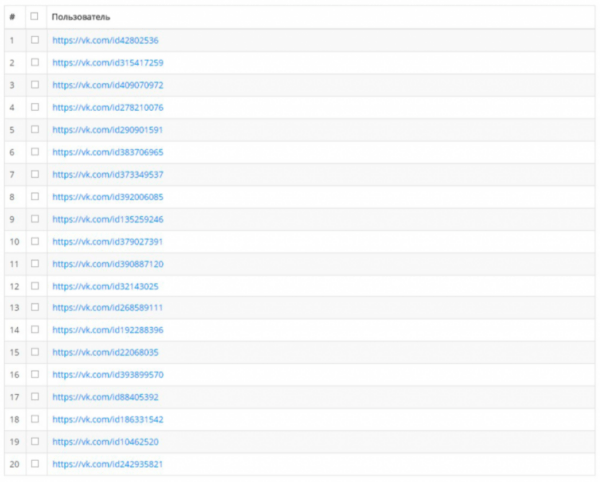600x482 pixels.
Task: Click the vk.com/id383706965 link
Action: 108,152
